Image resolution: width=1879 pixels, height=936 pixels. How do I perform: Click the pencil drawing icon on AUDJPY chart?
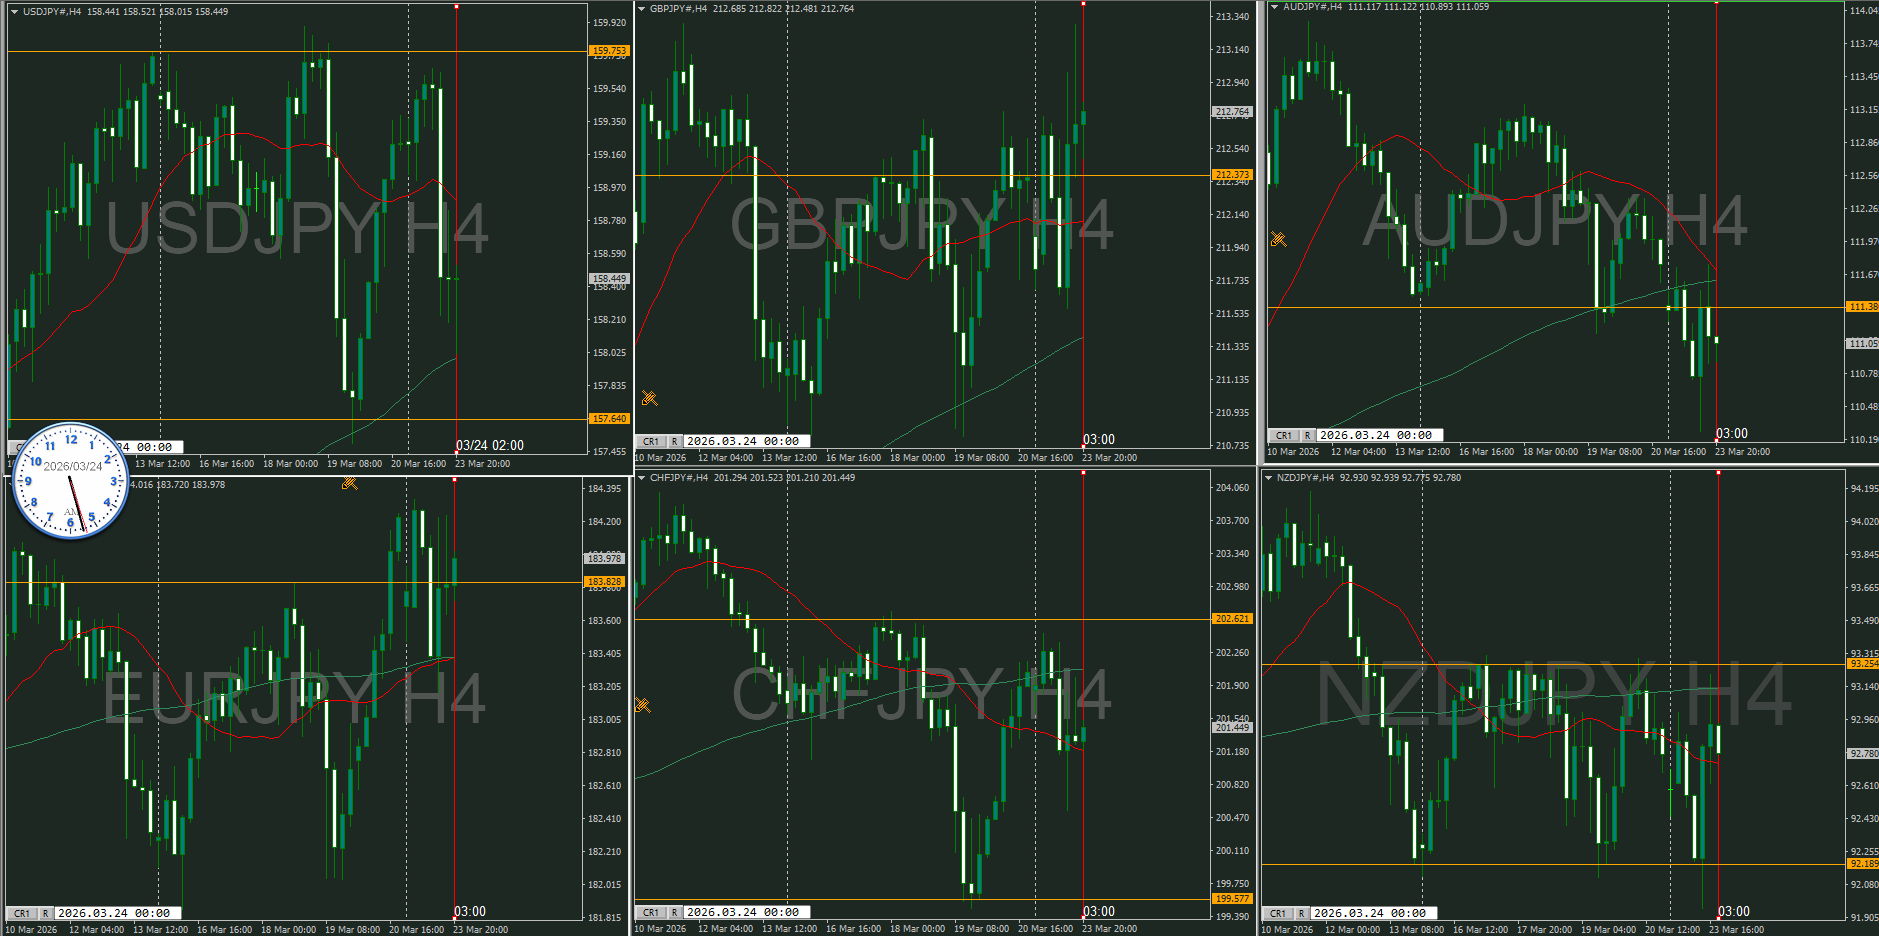pos(1278,239)
